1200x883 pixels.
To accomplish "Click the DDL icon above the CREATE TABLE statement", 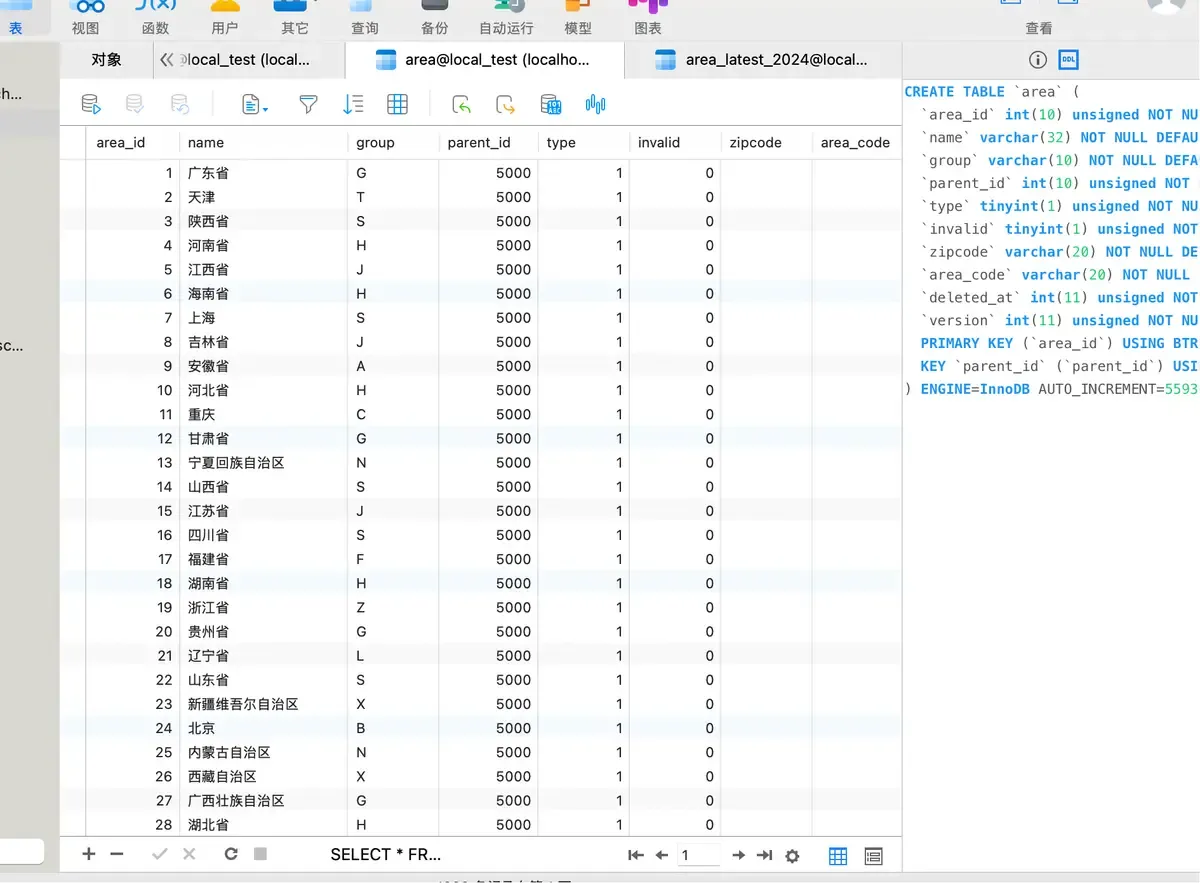I will point(1068,60).
